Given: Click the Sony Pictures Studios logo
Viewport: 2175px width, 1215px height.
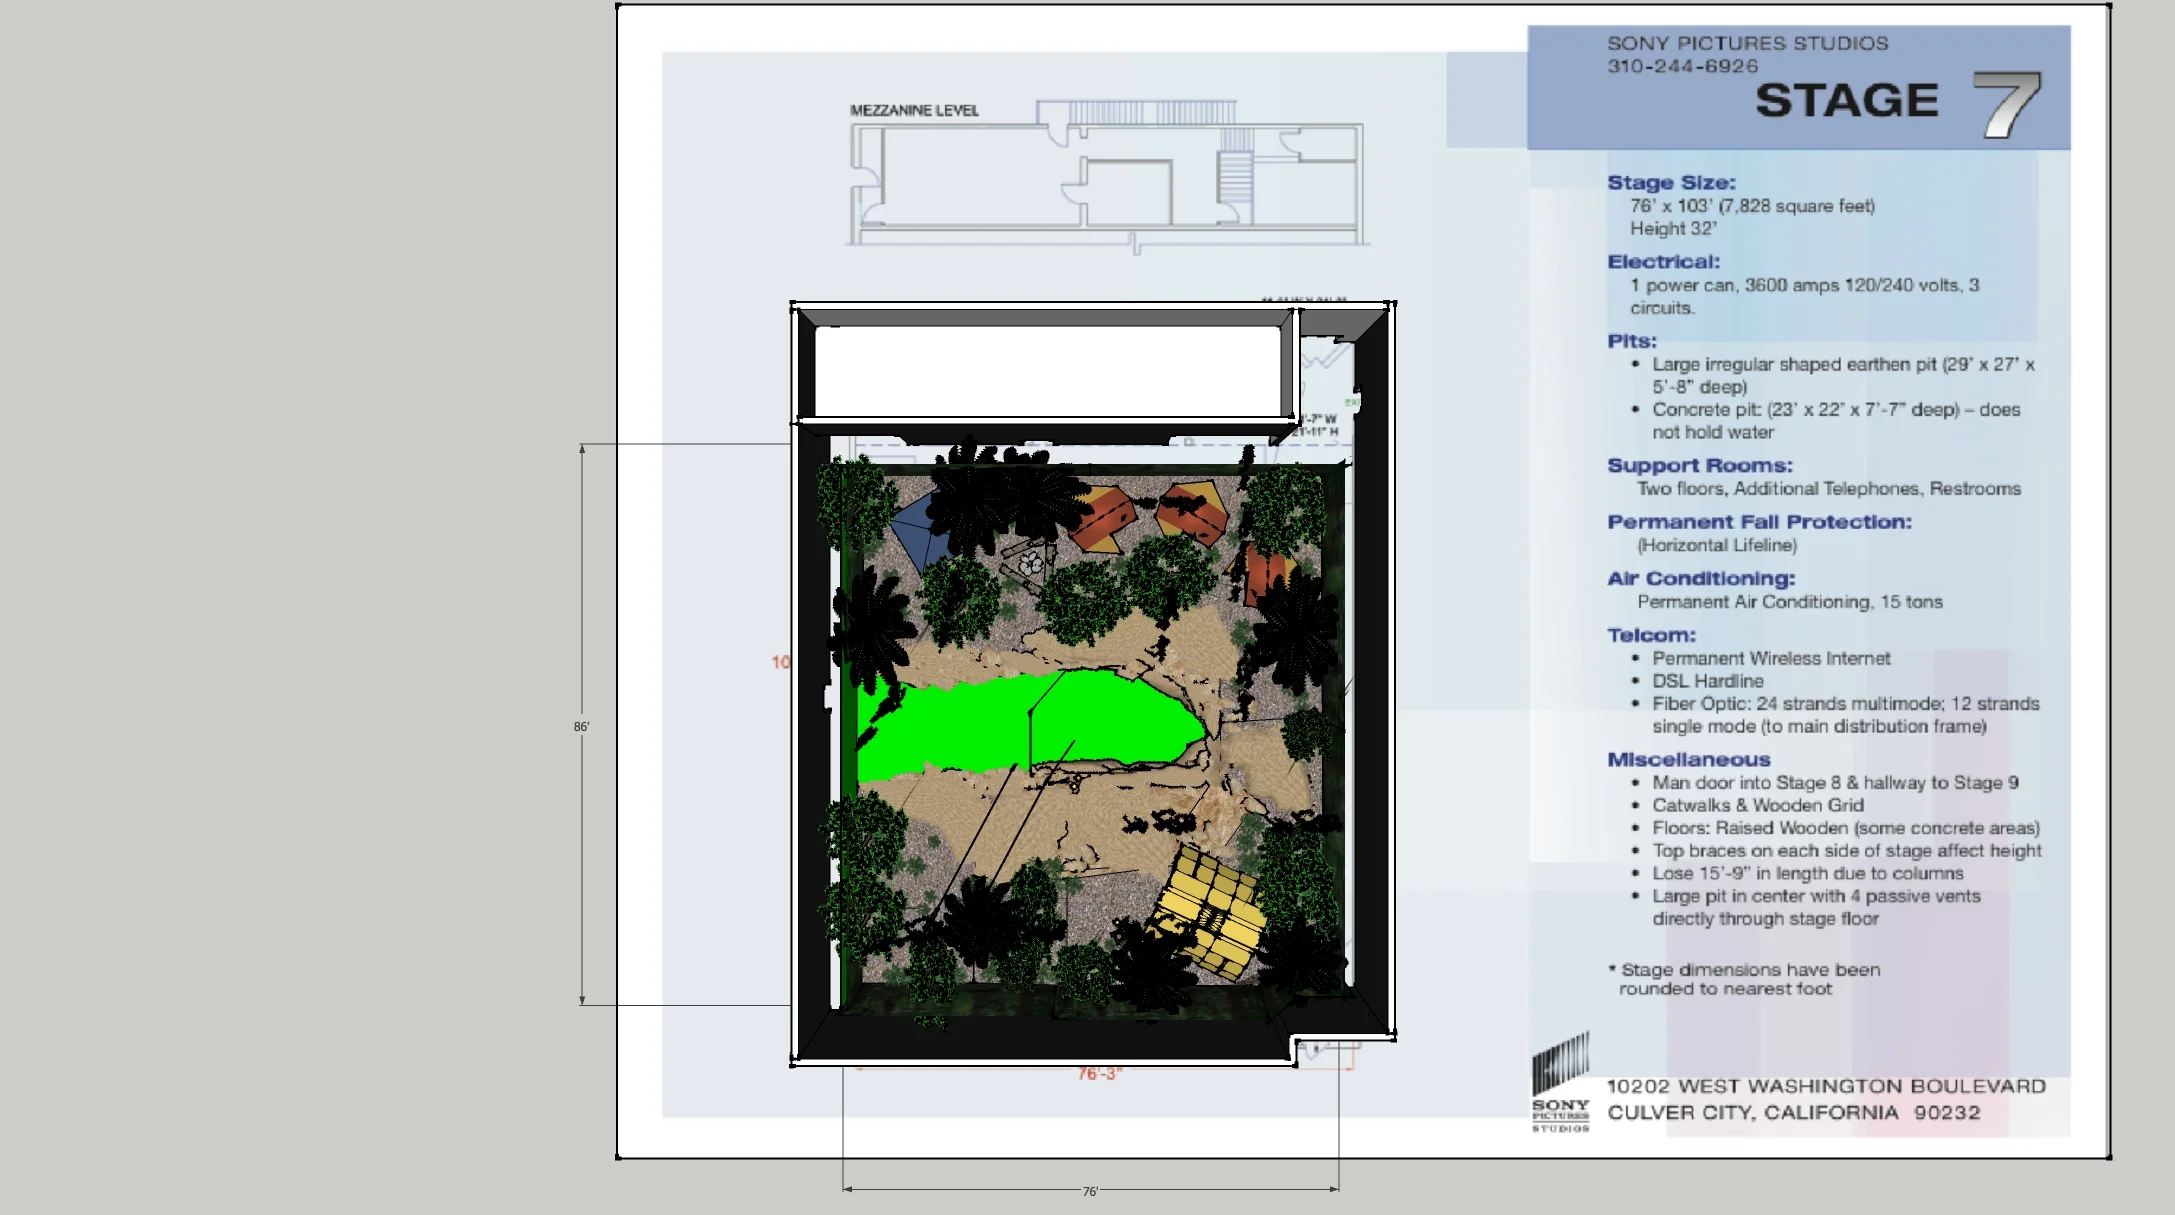Looking at the screenshot, I should 1560,1083.
